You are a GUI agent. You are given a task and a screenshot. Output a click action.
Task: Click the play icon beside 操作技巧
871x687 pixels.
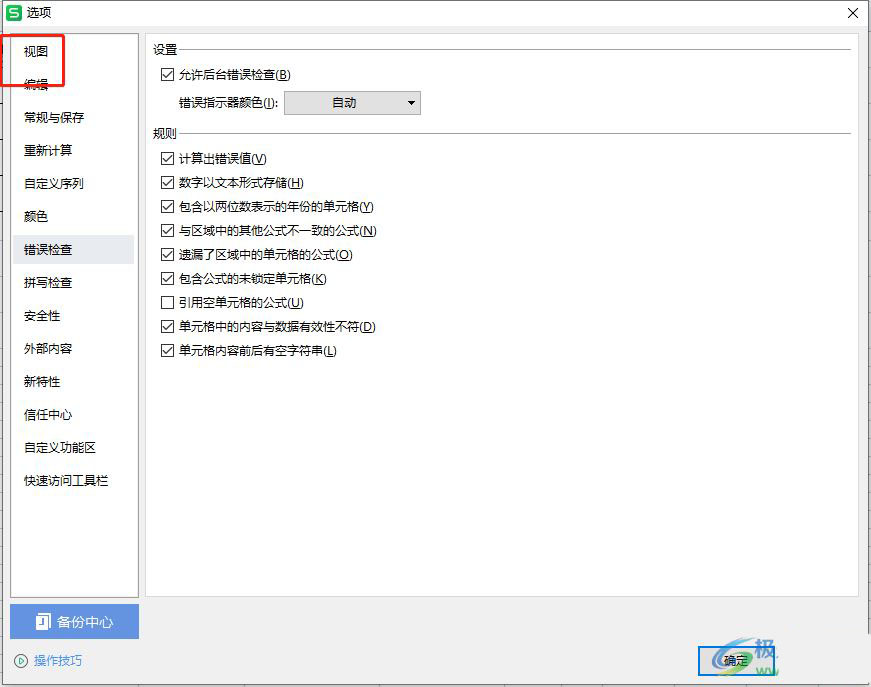[21, 661]
